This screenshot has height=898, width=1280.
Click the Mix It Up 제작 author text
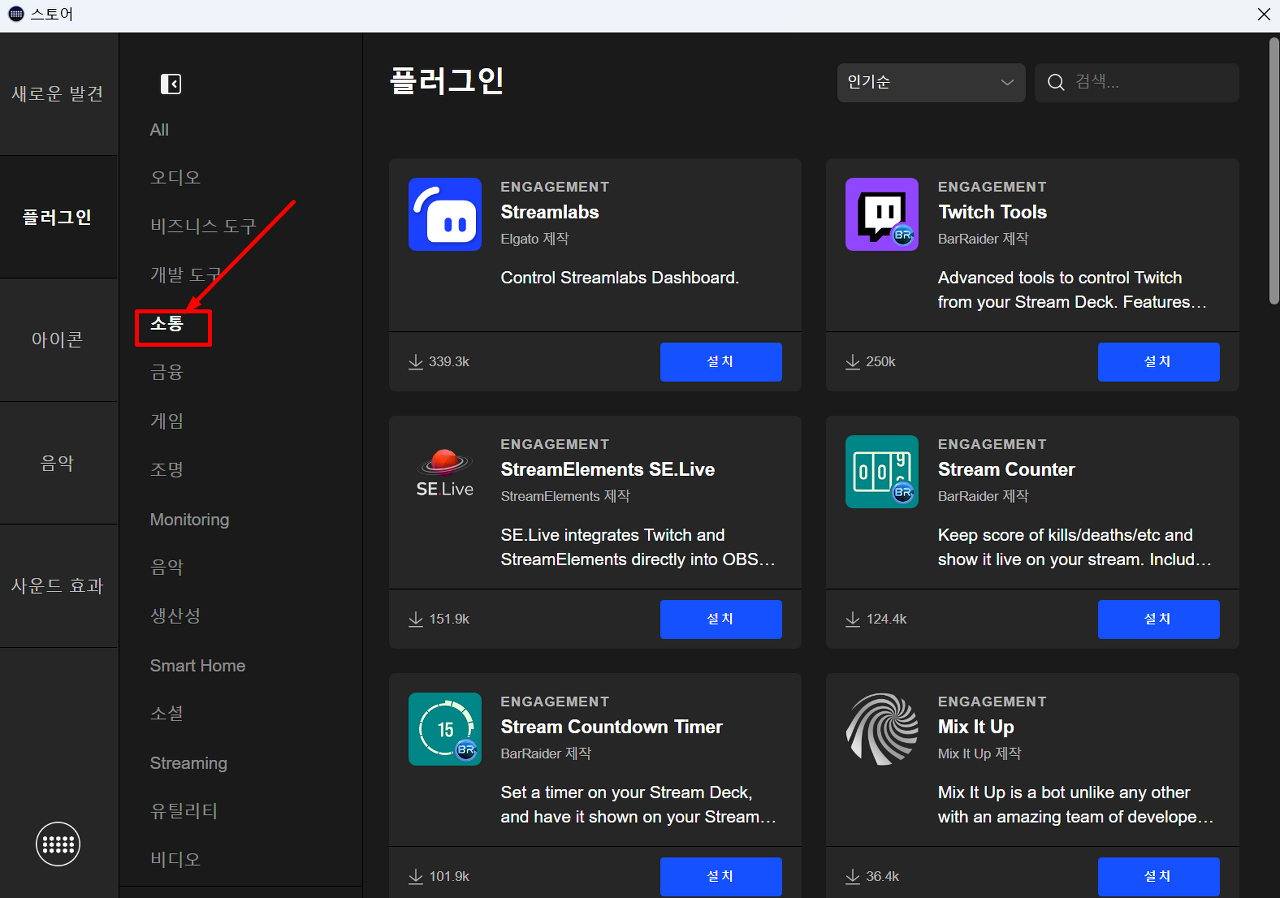pos(980,753)
